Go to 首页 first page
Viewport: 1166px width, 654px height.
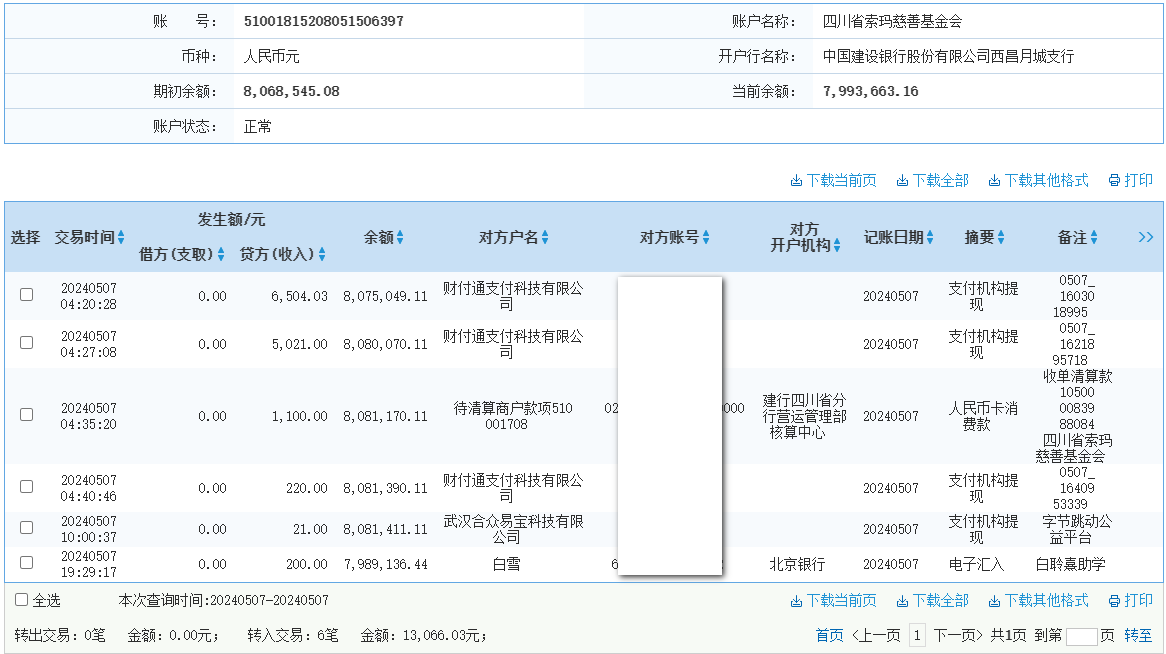point(829,635)
